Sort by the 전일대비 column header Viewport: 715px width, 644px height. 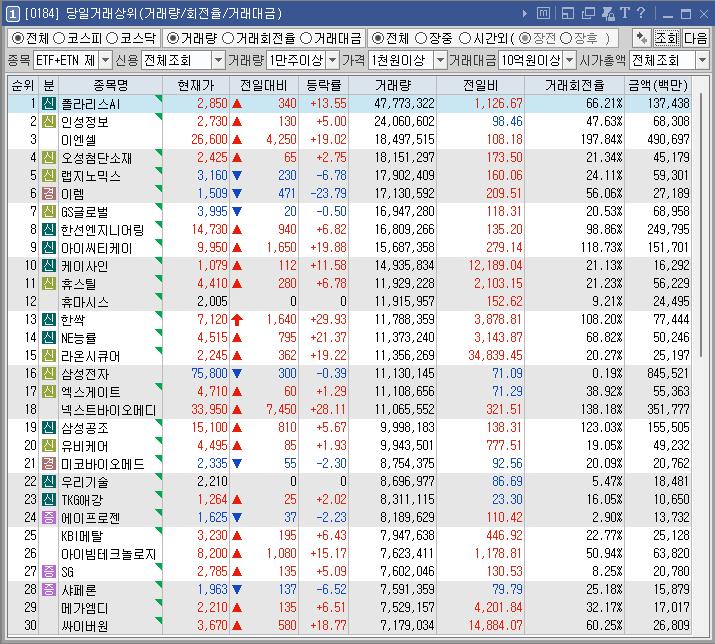[x=264, y=85]
